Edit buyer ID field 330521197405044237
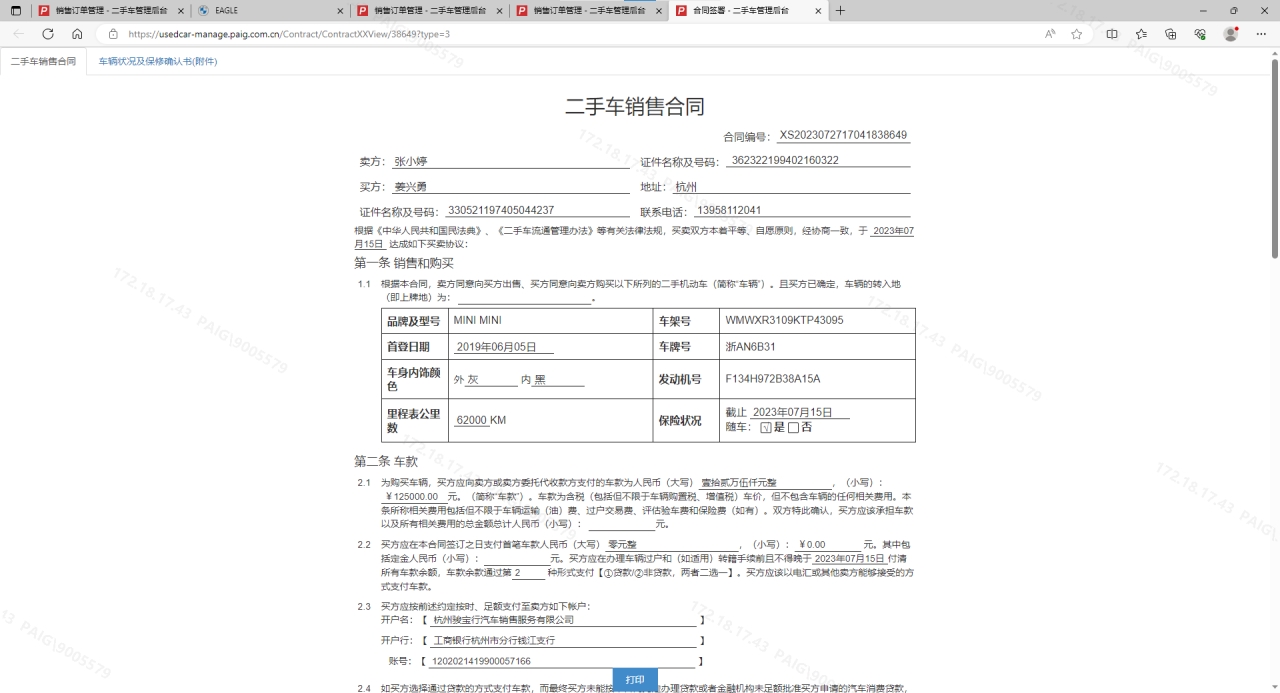The image size is (1280, 693). 538,211
